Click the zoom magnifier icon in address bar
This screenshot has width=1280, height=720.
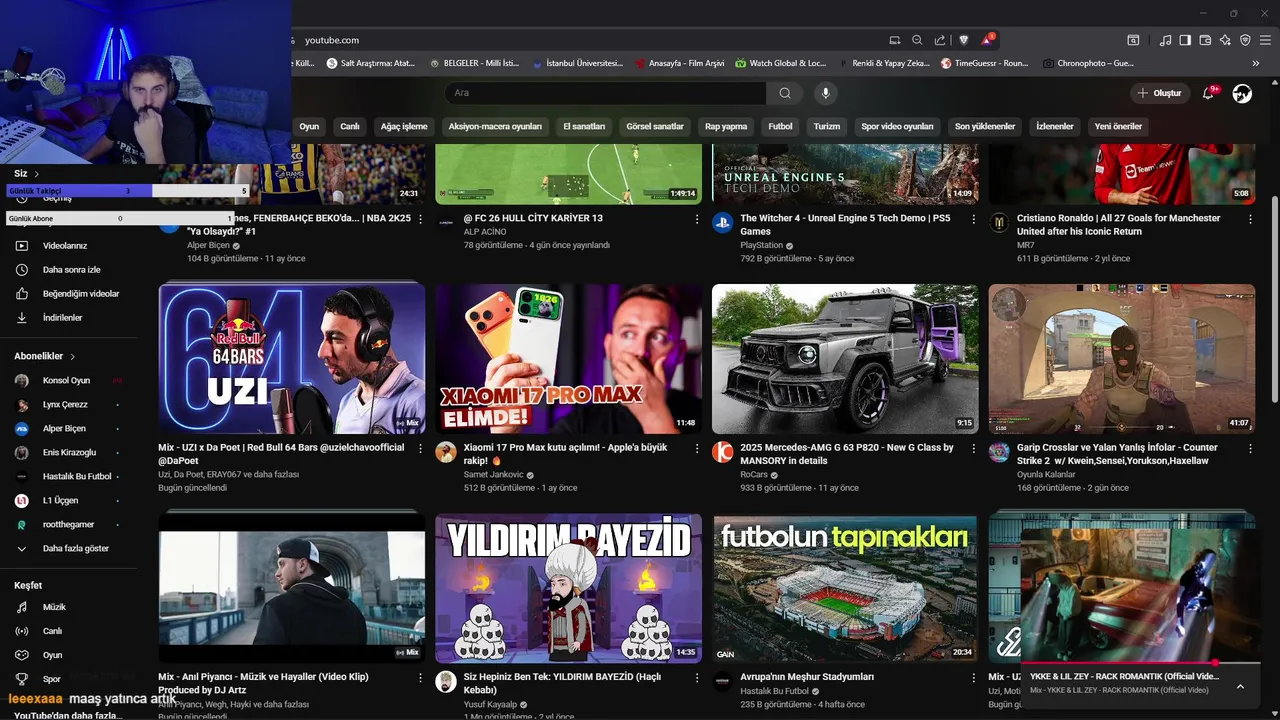pos(917,40)
